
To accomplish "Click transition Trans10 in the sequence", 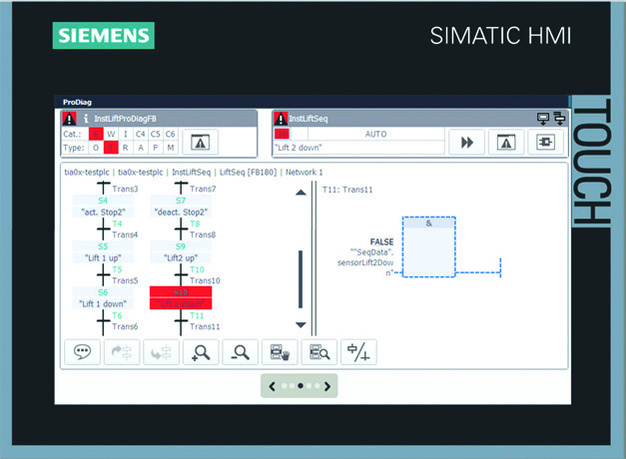I will pyautogui.click(x=205, y=281).
